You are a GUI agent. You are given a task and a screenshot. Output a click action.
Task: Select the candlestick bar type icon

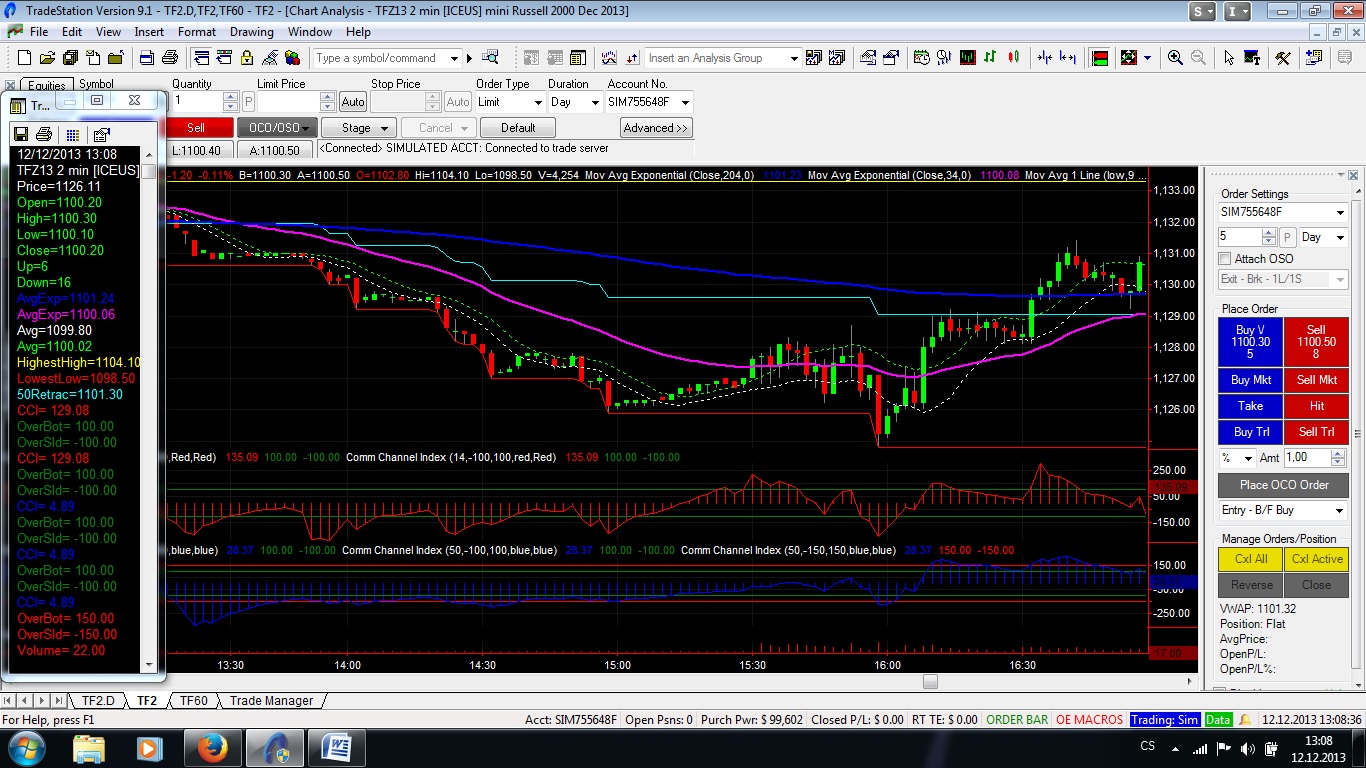tap(1013, 58)
